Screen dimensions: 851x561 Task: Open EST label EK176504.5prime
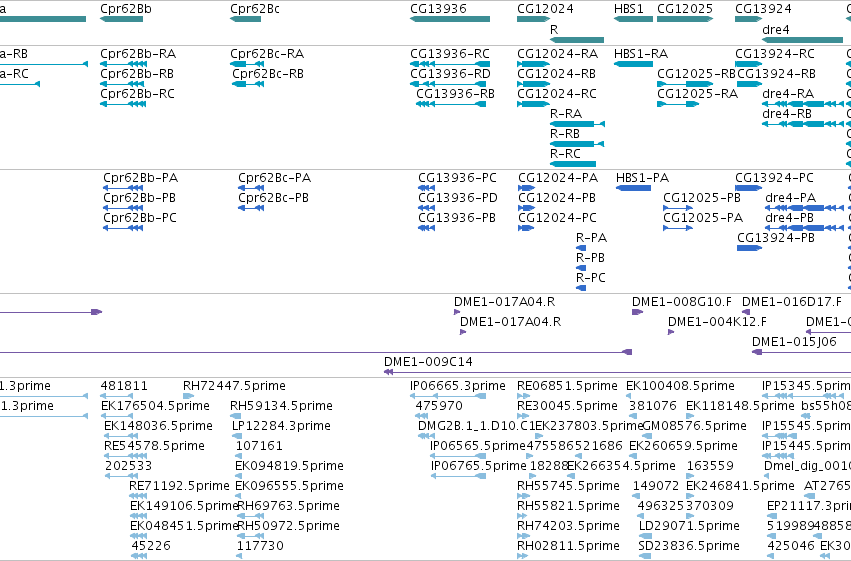[x=155, y=406]
